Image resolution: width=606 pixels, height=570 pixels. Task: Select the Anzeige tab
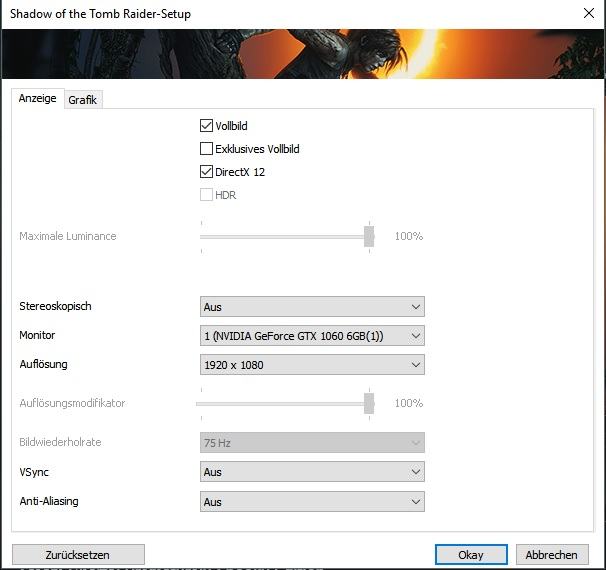tap(37, 98)
